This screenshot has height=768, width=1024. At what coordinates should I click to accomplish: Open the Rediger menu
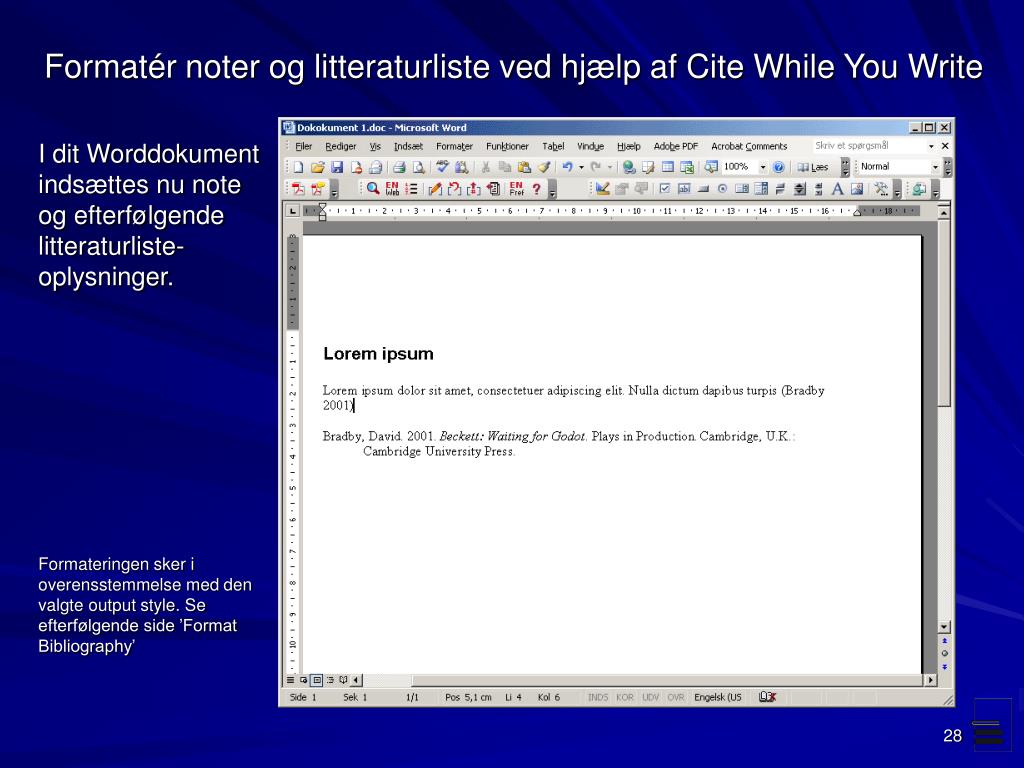click(x=341, y=146)
